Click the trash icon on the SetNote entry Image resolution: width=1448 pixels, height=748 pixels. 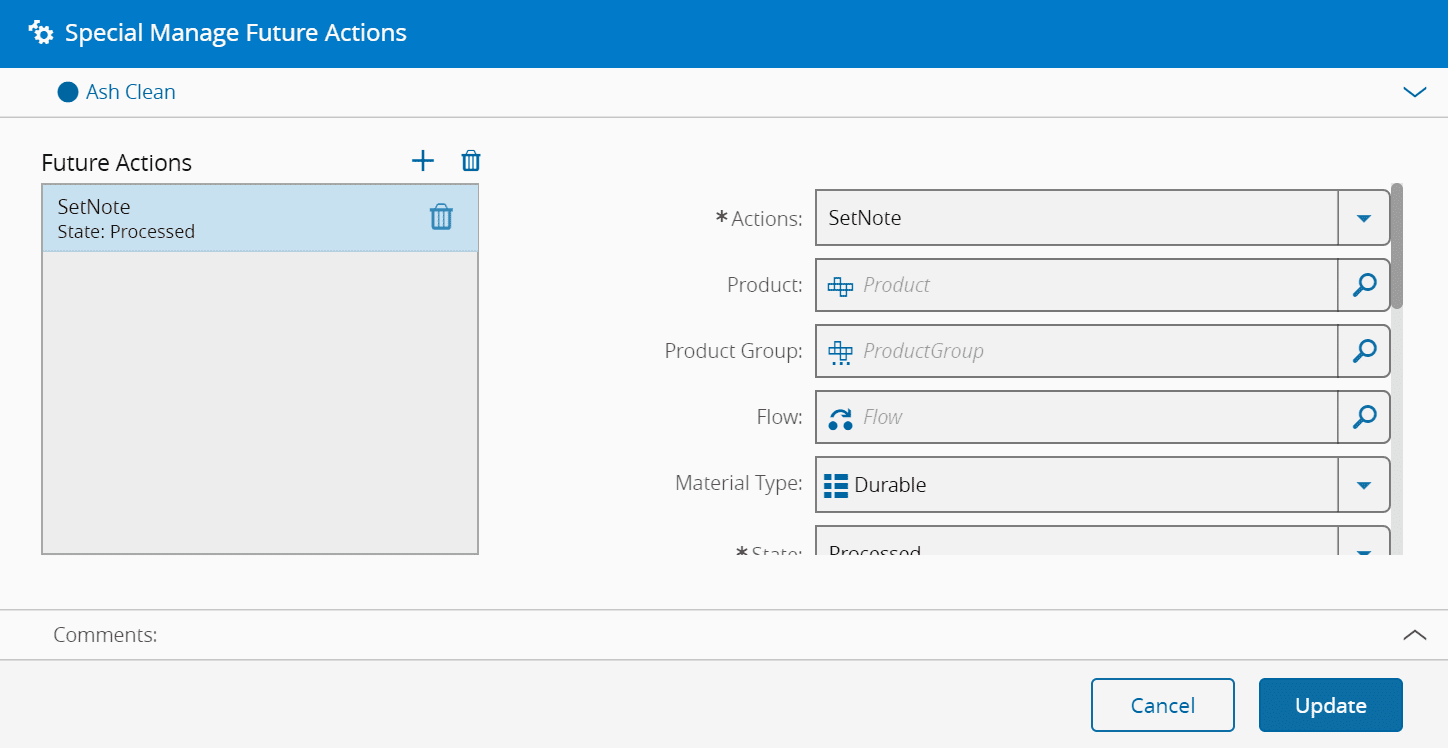(x=441, y=217)
